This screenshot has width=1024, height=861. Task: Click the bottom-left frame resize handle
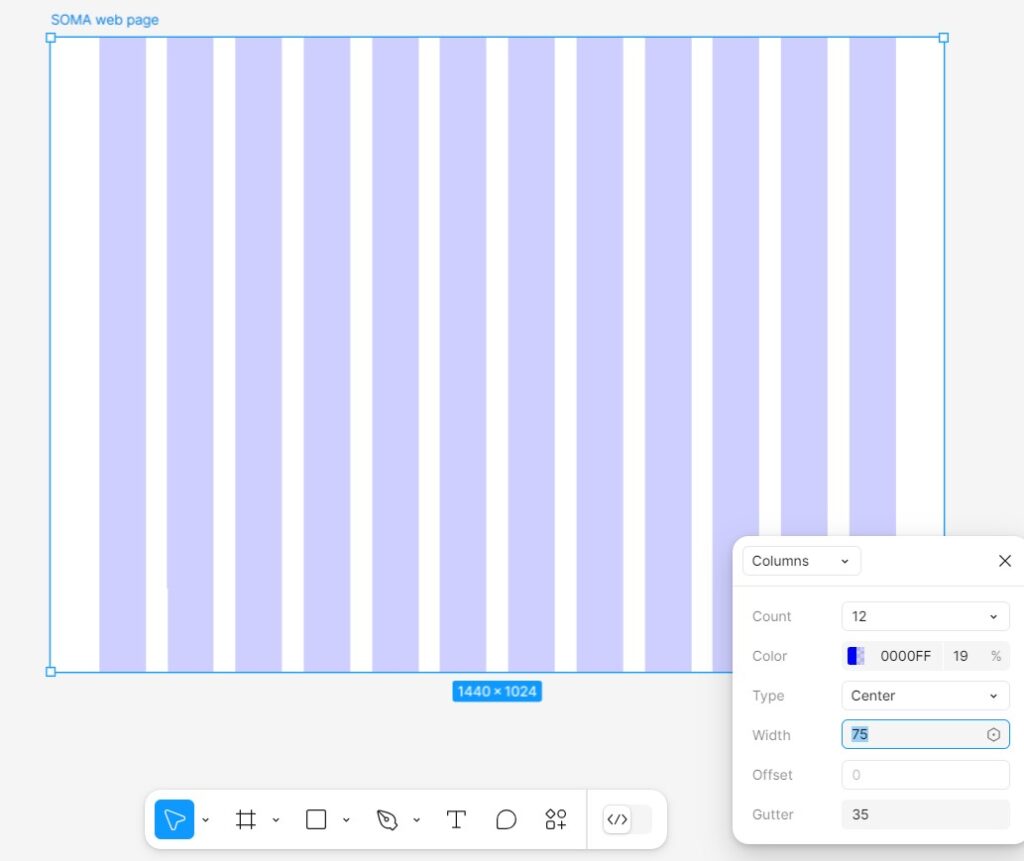coord(51,672)
